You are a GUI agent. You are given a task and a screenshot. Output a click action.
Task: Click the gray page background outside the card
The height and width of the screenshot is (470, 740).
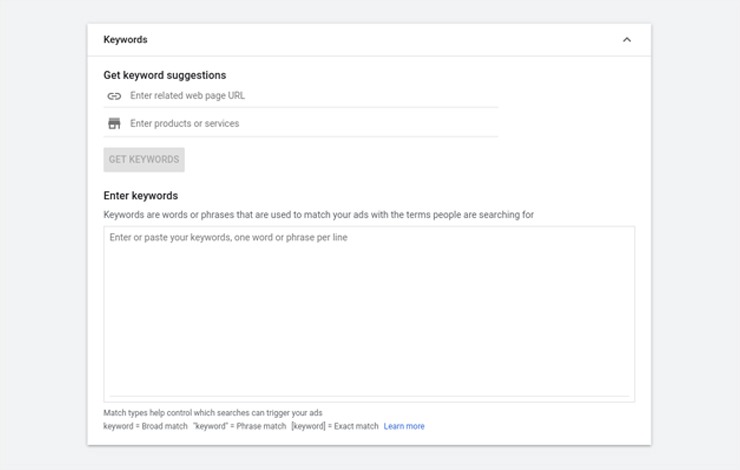[x=40, y=250]
